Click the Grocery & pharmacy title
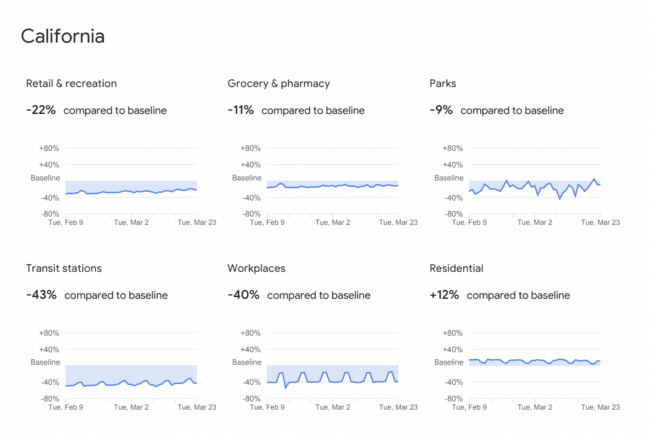 278,83
